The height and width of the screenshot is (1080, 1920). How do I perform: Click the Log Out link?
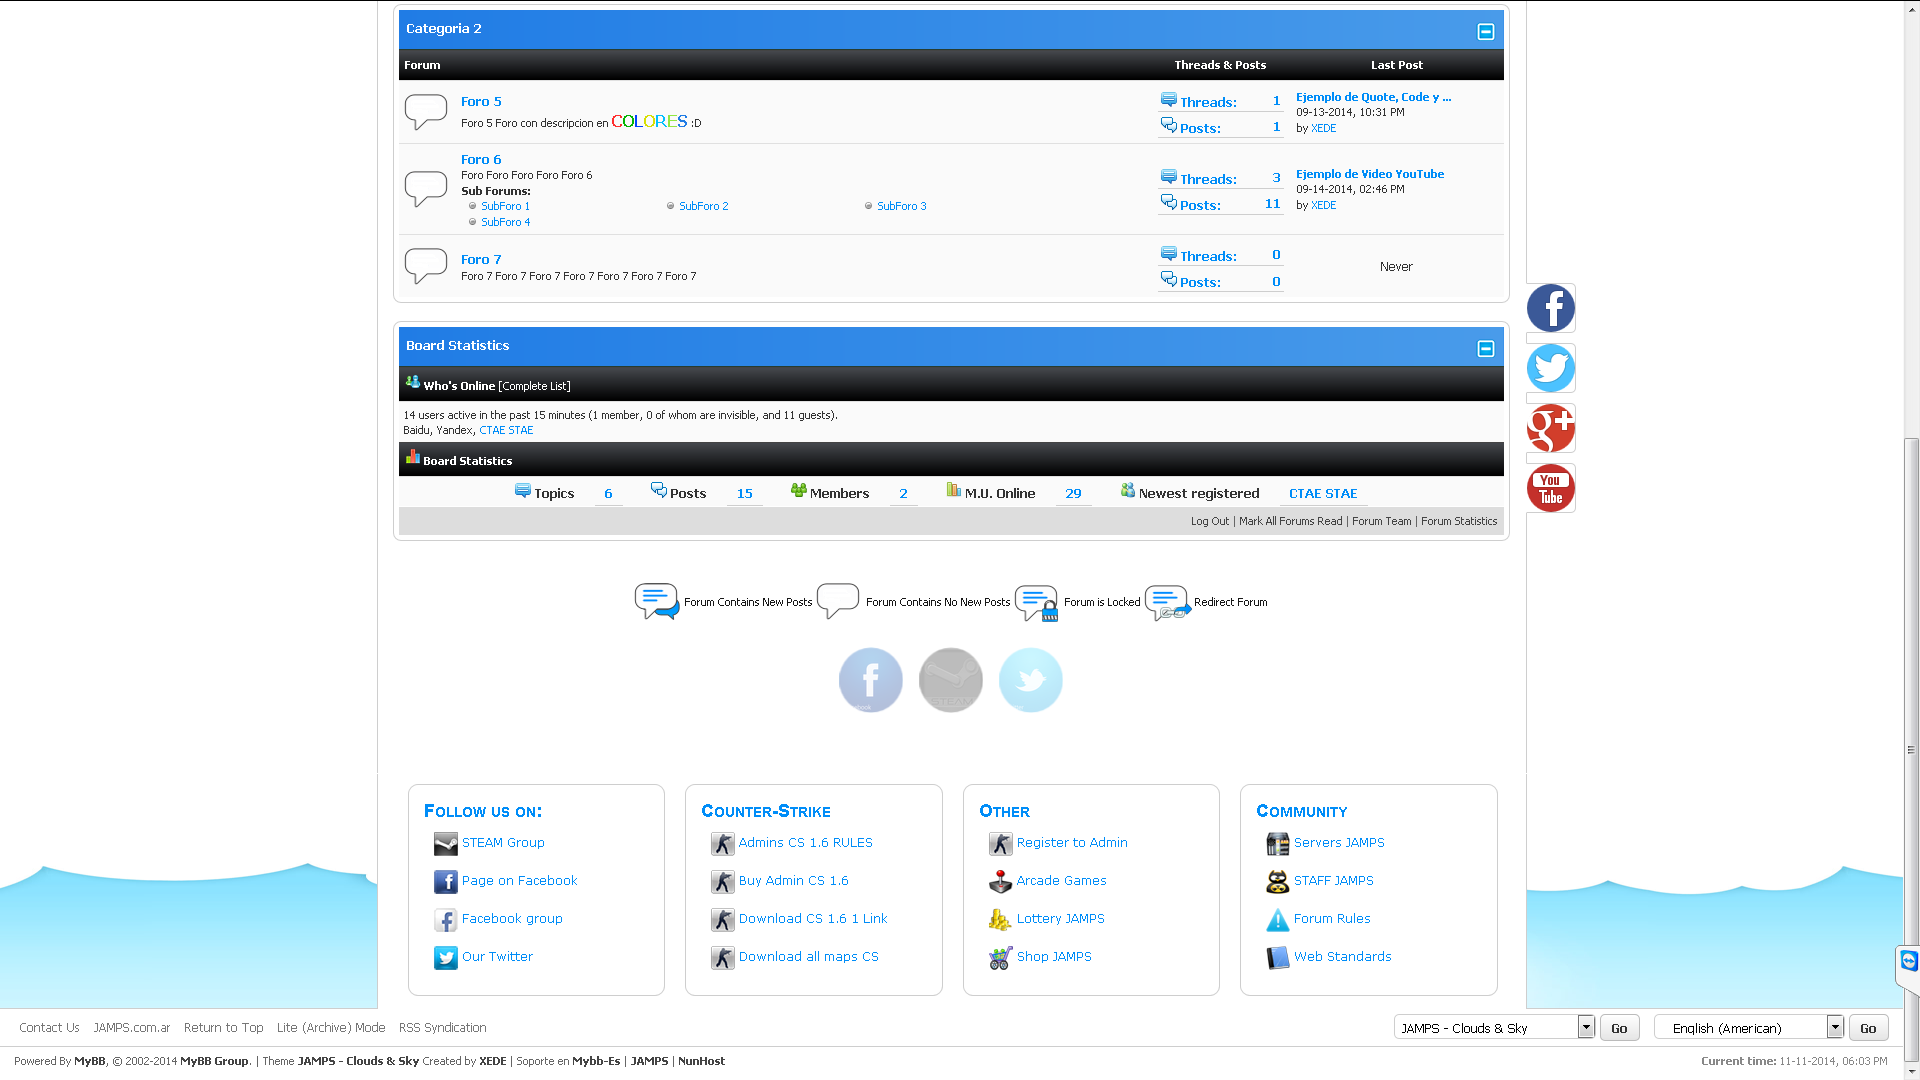tap(1209, 521)
